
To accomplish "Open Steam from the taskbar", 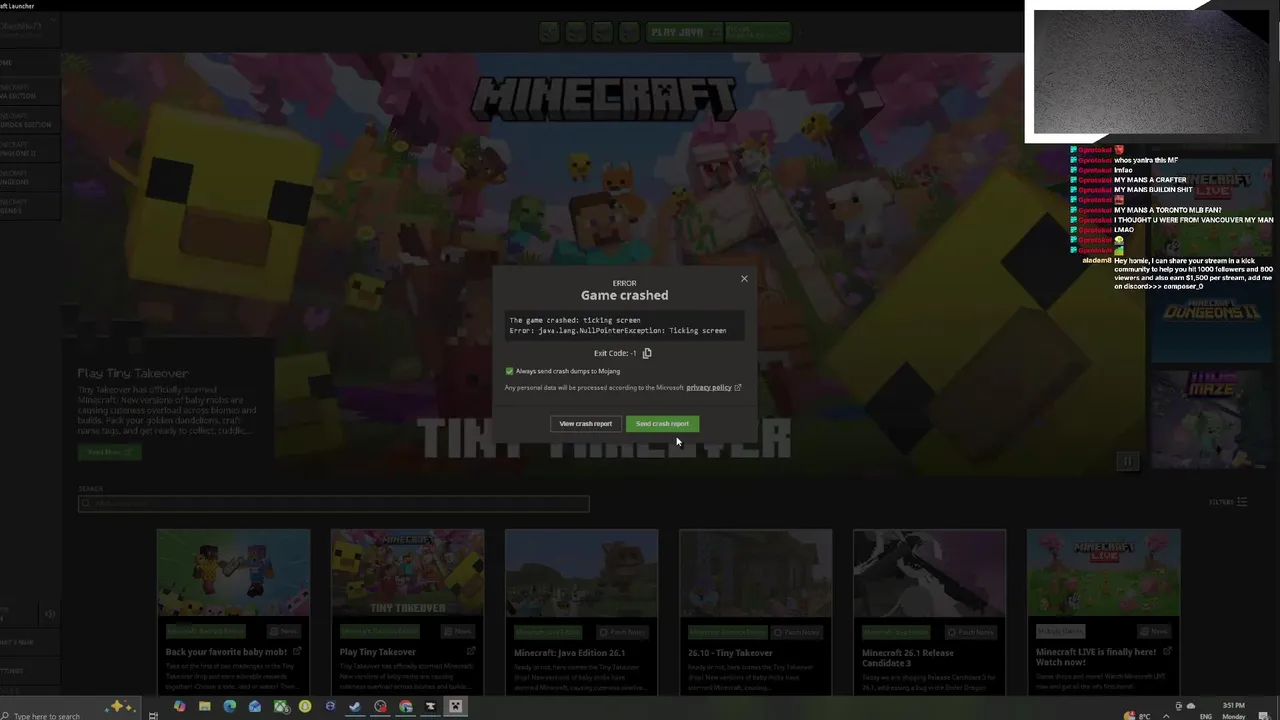I will [x=354, y=707].
